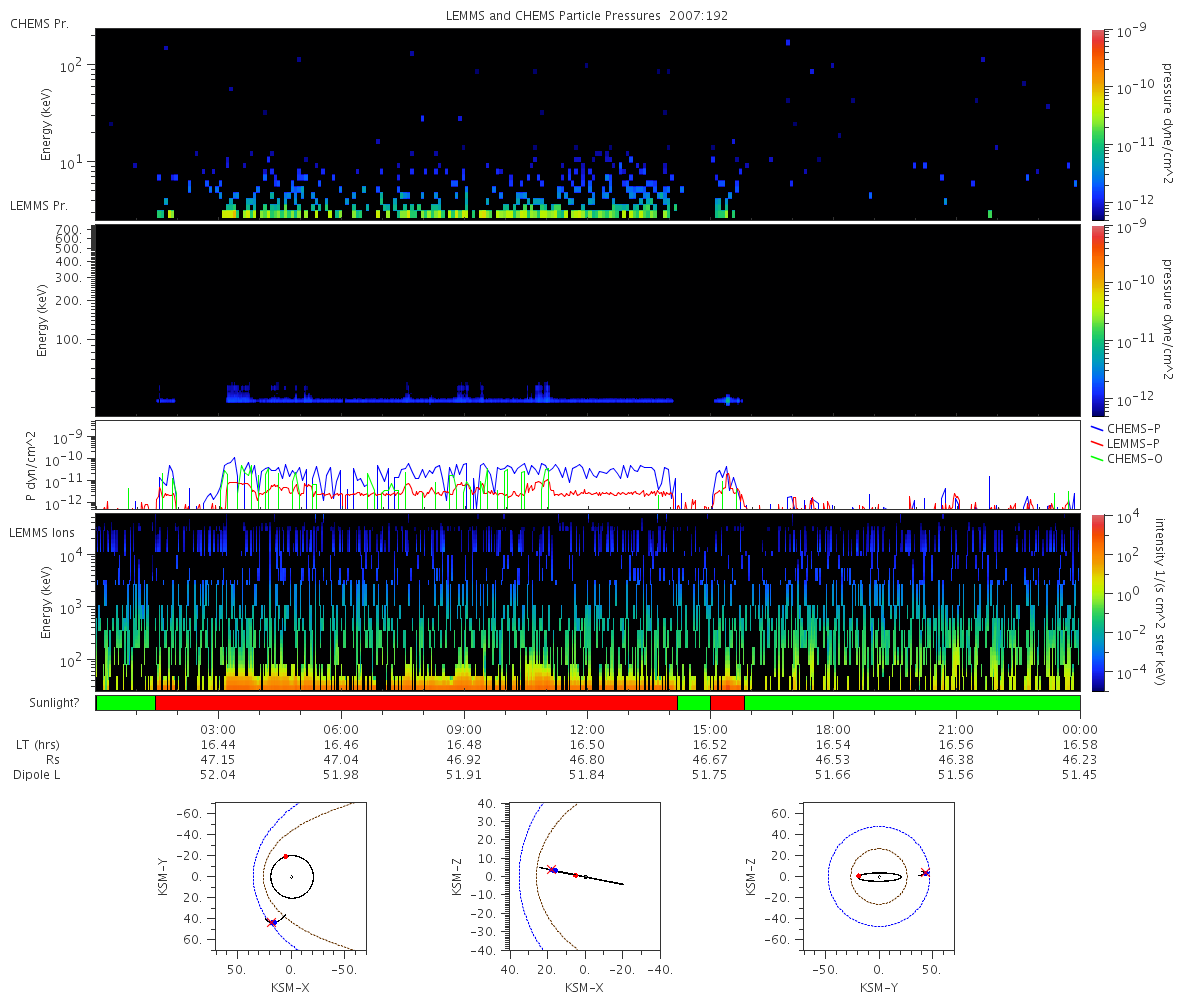1200x1000 pixels.
Task: Select the LEMMS Ions panel label
Action: click(44, 531)
